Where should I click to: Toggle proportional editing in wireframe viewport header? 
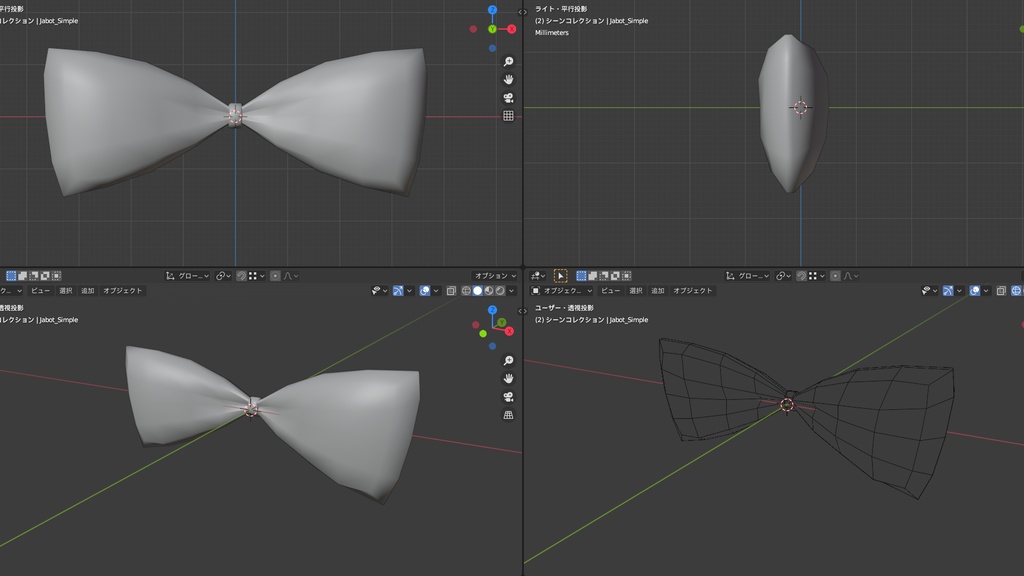(x=834, y=275)
